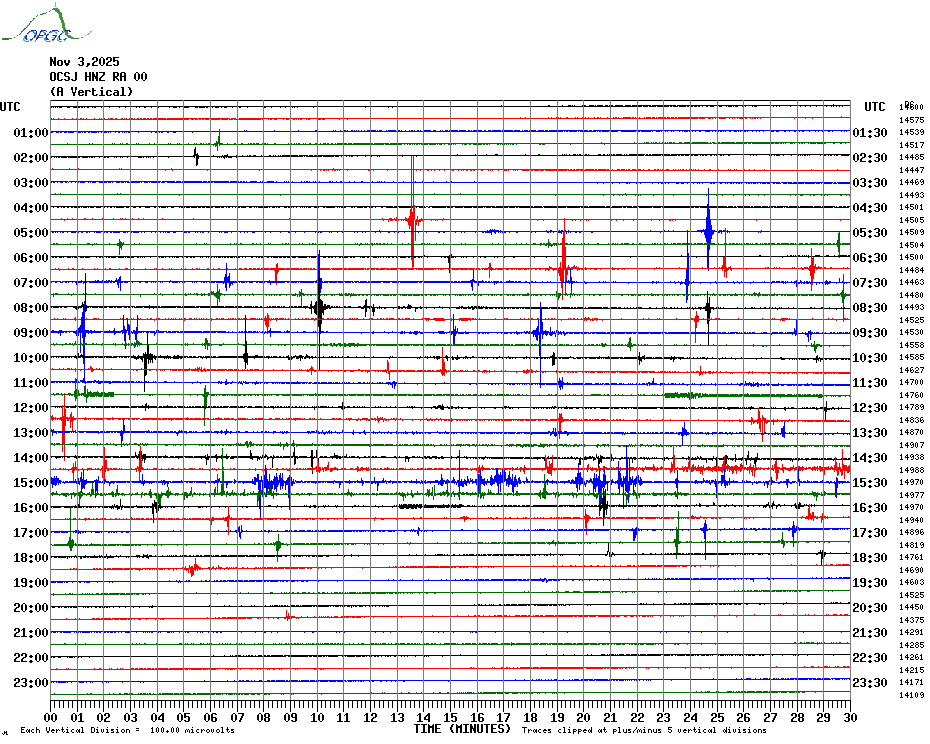
Task: Click the 'TIME (MINUTES)' axis title
Action: click(x=462, y=729)
